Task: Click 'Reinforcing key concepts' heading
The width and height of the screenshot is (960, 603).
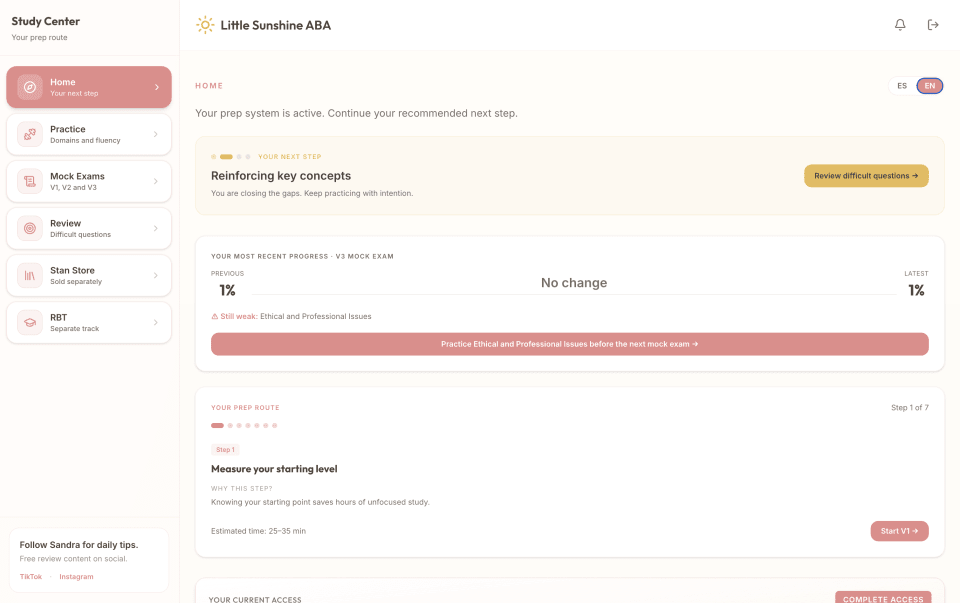Action: pos(281,176)
